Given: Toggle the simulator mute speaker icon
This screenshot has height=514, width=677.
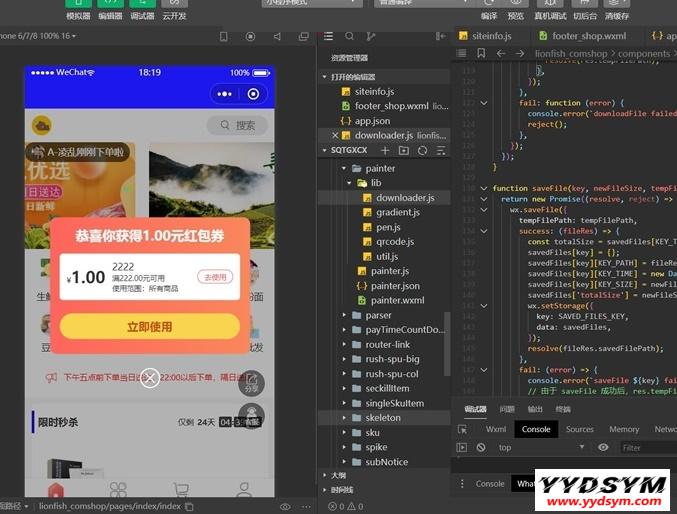Looking at the screenshot, I should tap(277, 36).
